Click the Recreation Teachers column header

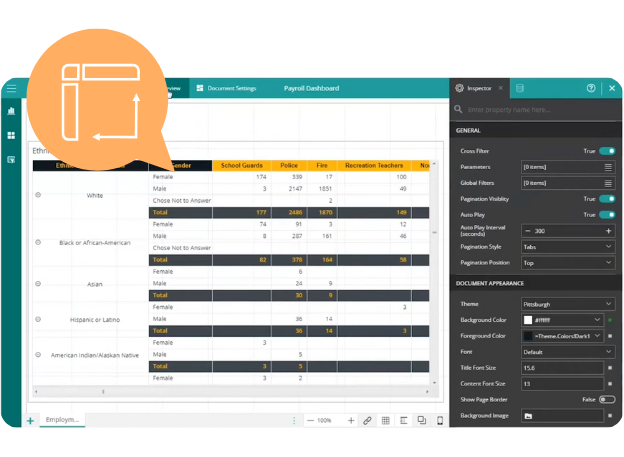(x=374, y=165)
